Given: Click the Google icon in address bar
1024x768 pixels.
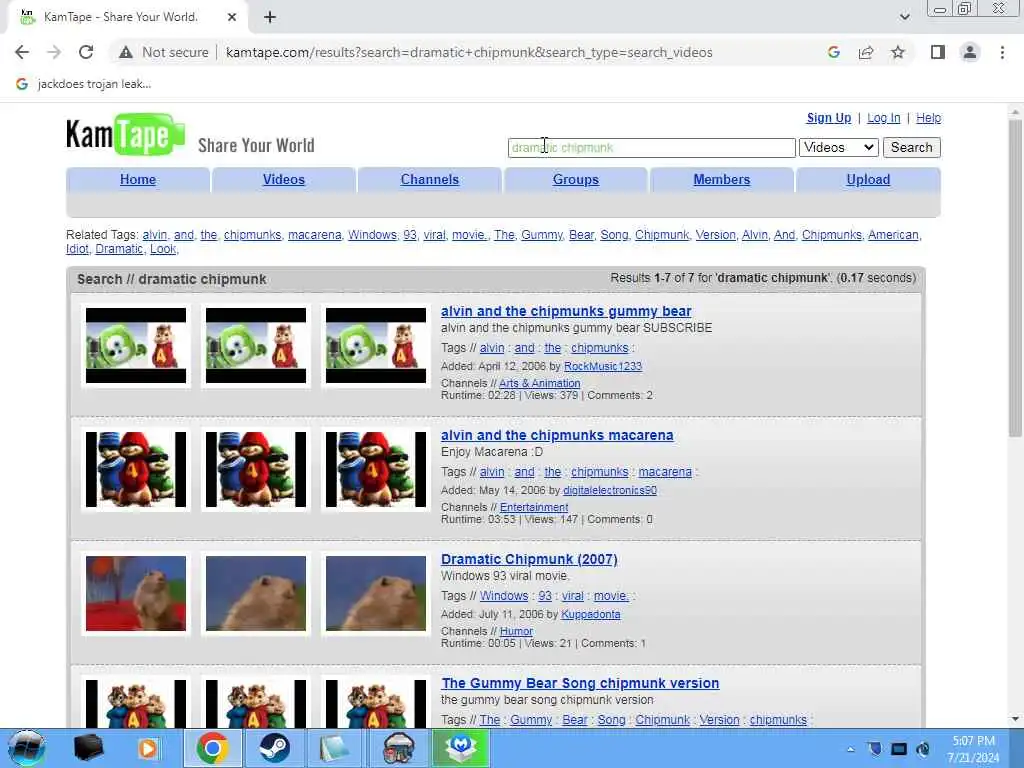Looking at the screenshot, I should pyautogui.click(x=833, y=52).
